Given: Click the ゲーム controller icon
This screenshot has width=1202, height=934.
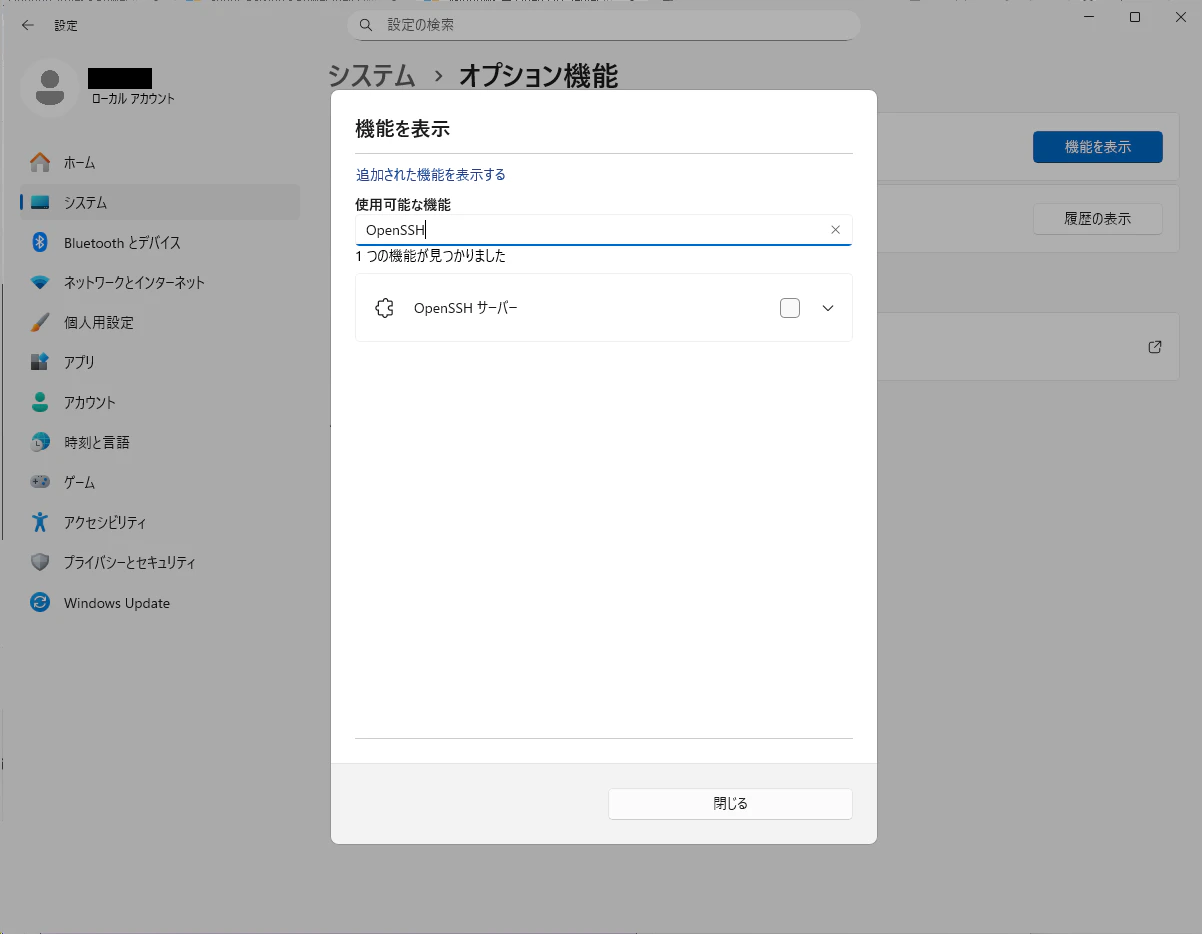Looking at the screenshot, I should tap(40, 482).
